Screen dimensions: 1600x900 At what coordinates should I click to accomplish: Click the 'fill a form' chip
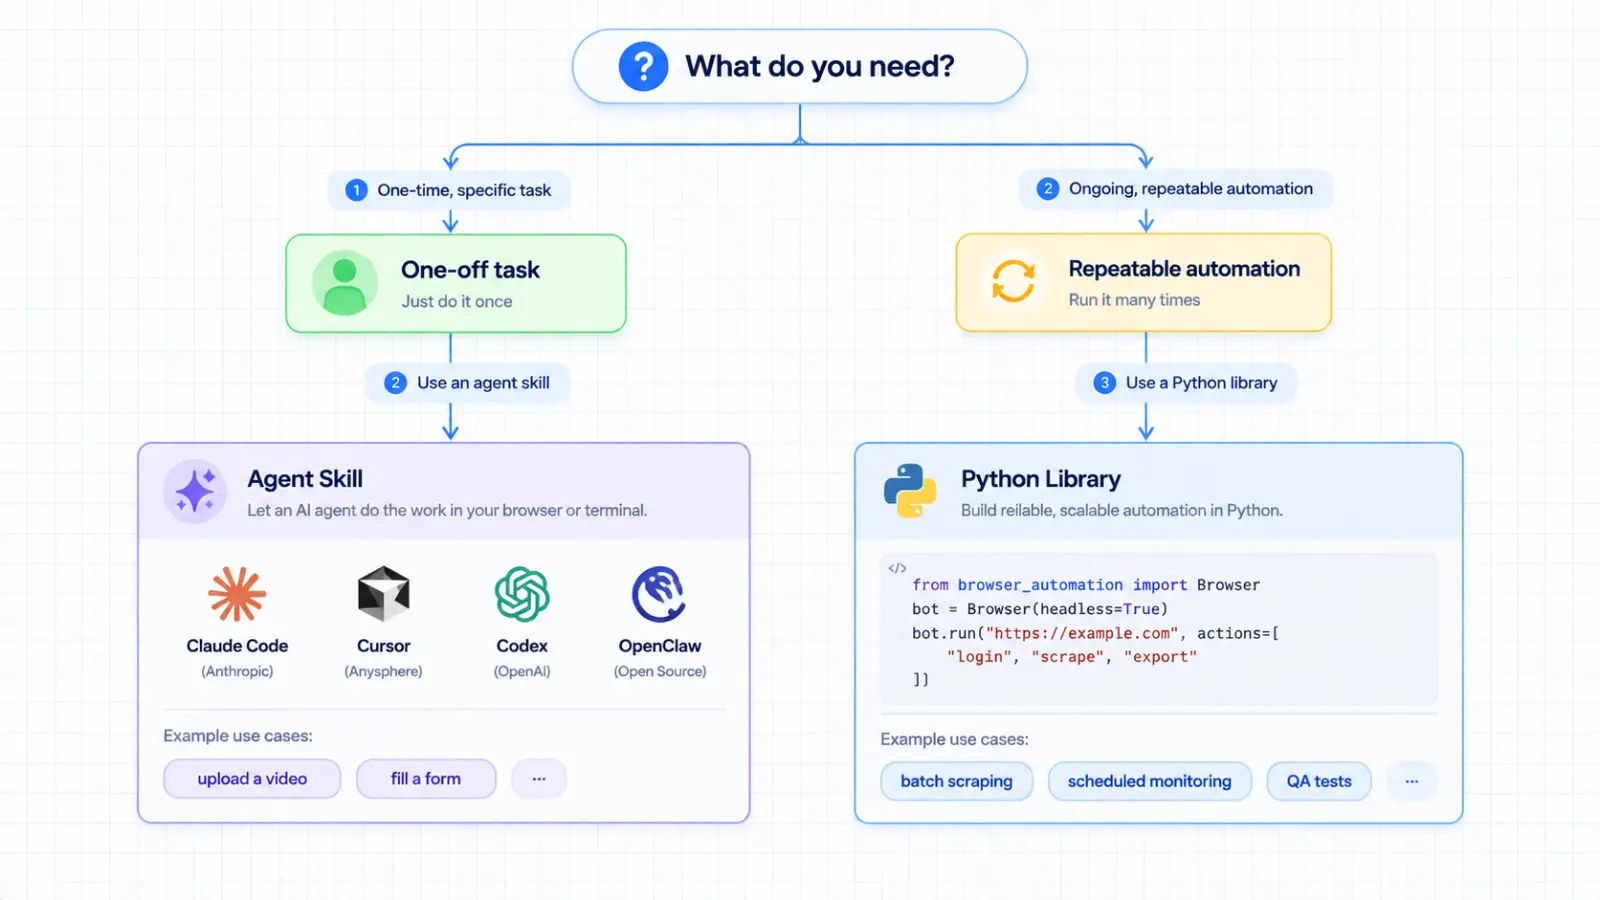tap(426, 779)
